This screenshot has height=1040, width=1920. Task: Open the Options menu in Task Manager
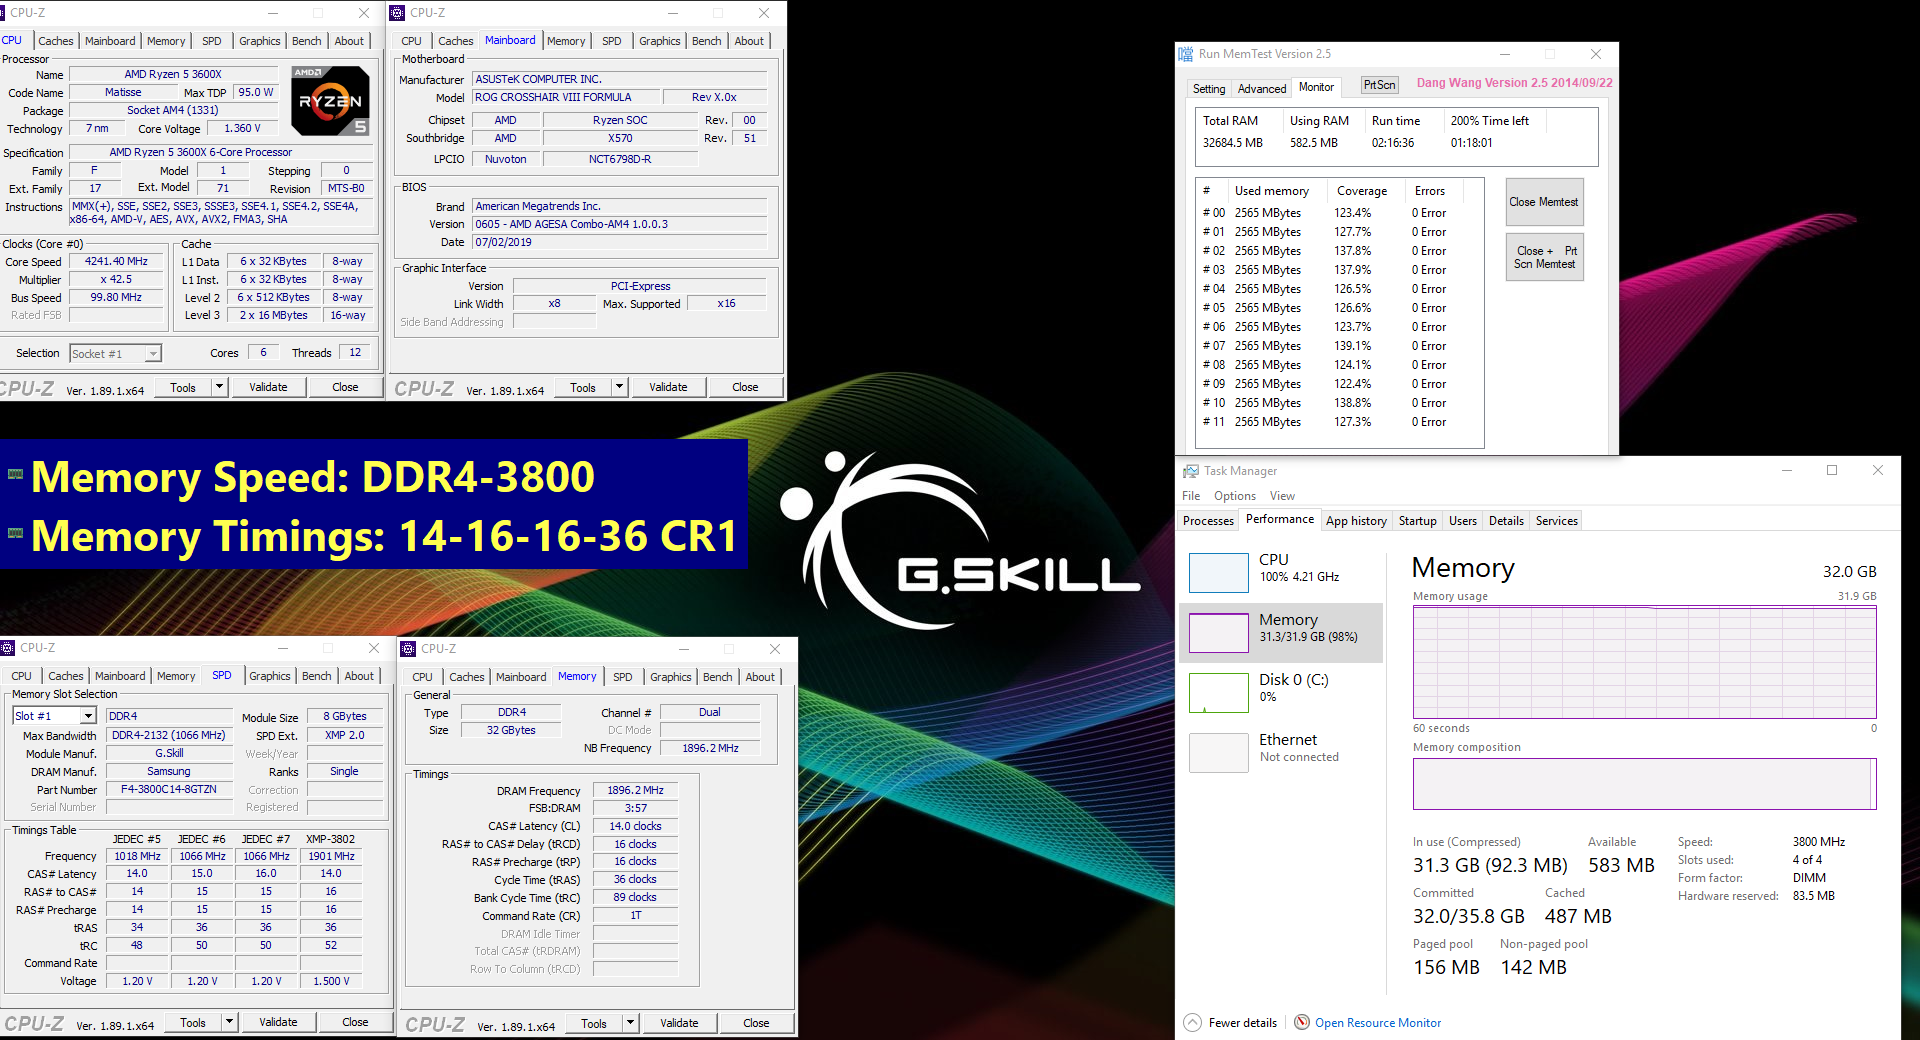coord(1234,495)
